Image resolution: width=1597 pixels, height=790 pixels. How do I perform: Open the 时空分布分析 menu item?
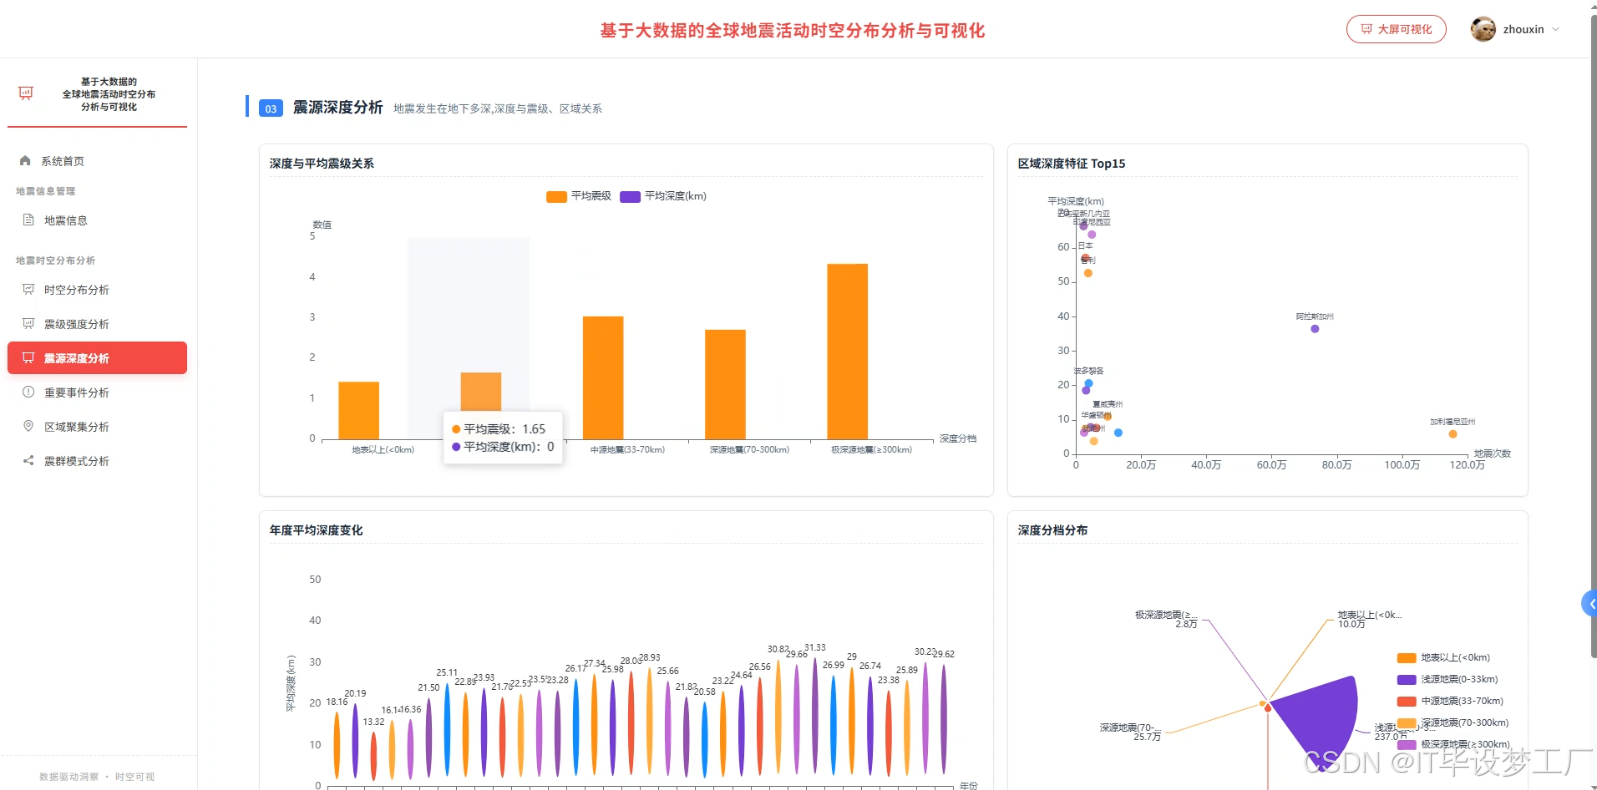97,290
